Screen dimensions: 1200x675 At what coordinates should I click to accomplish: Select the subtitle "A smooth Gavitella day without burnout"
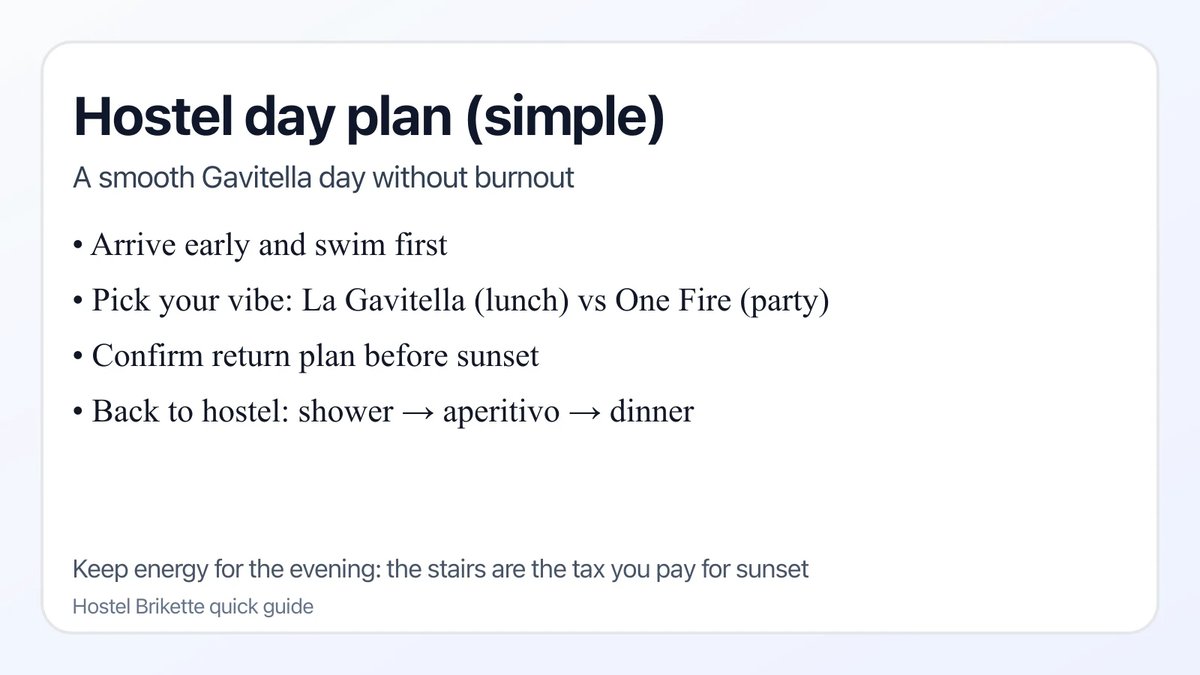[x=323, y=179]
